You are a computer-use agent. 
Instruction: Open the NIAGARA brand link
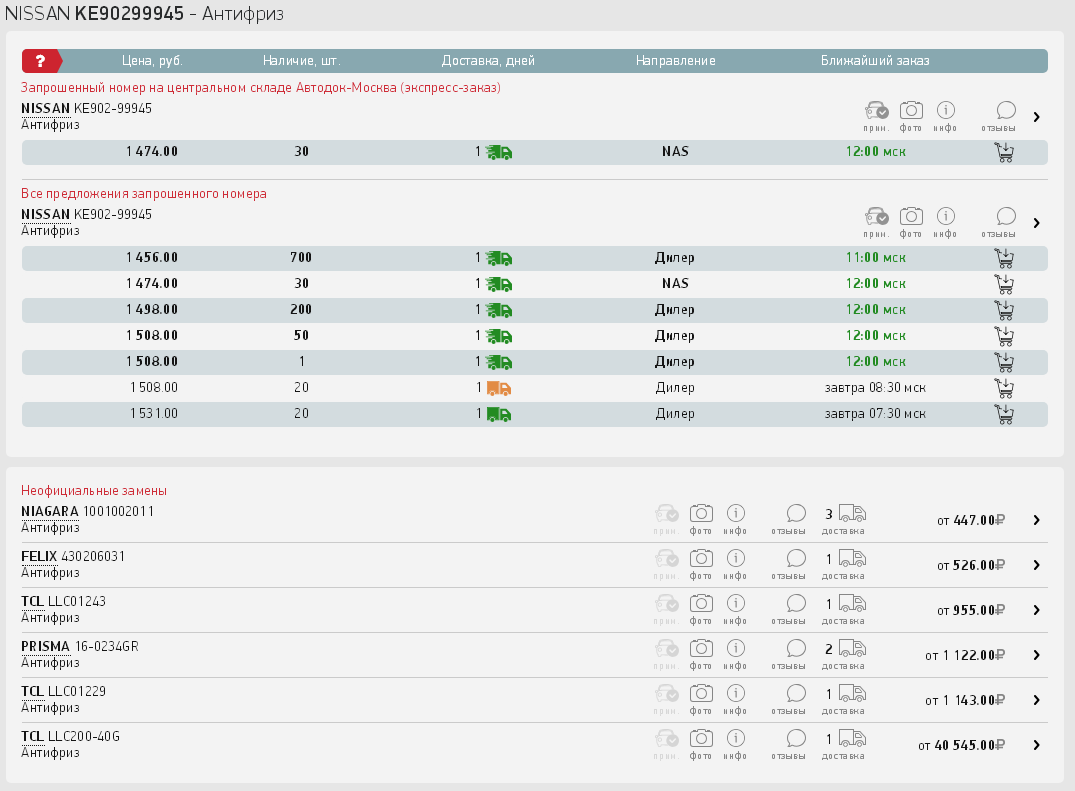click(50, 512)
